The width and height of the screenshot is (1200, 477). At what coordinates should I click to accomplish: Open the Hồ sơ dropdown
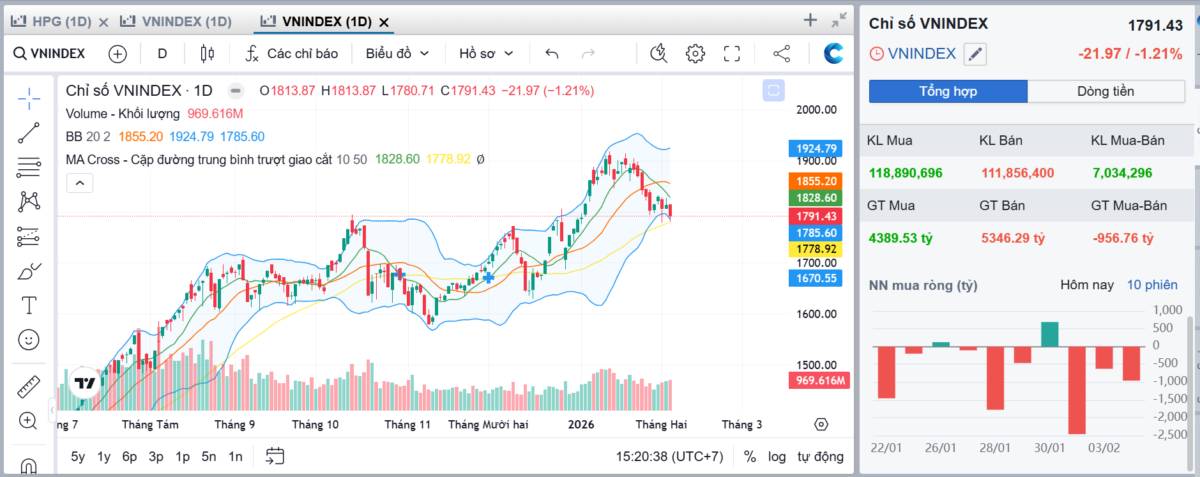[x=486, y=53]
